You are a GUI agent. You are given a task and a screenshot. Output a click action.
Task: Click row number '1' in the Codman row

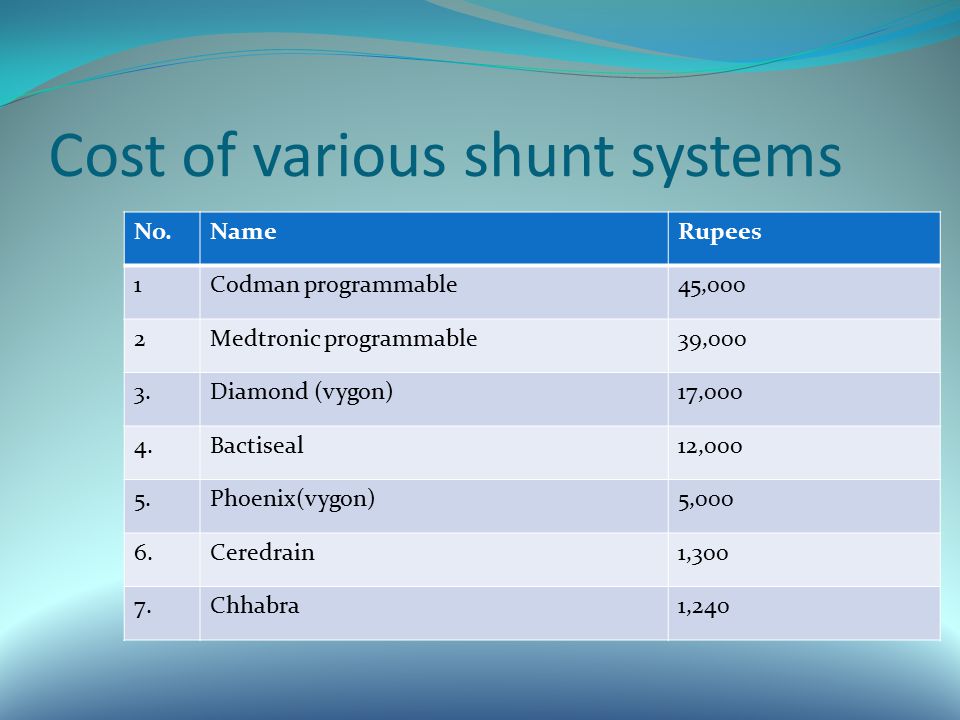pos(162,292)
